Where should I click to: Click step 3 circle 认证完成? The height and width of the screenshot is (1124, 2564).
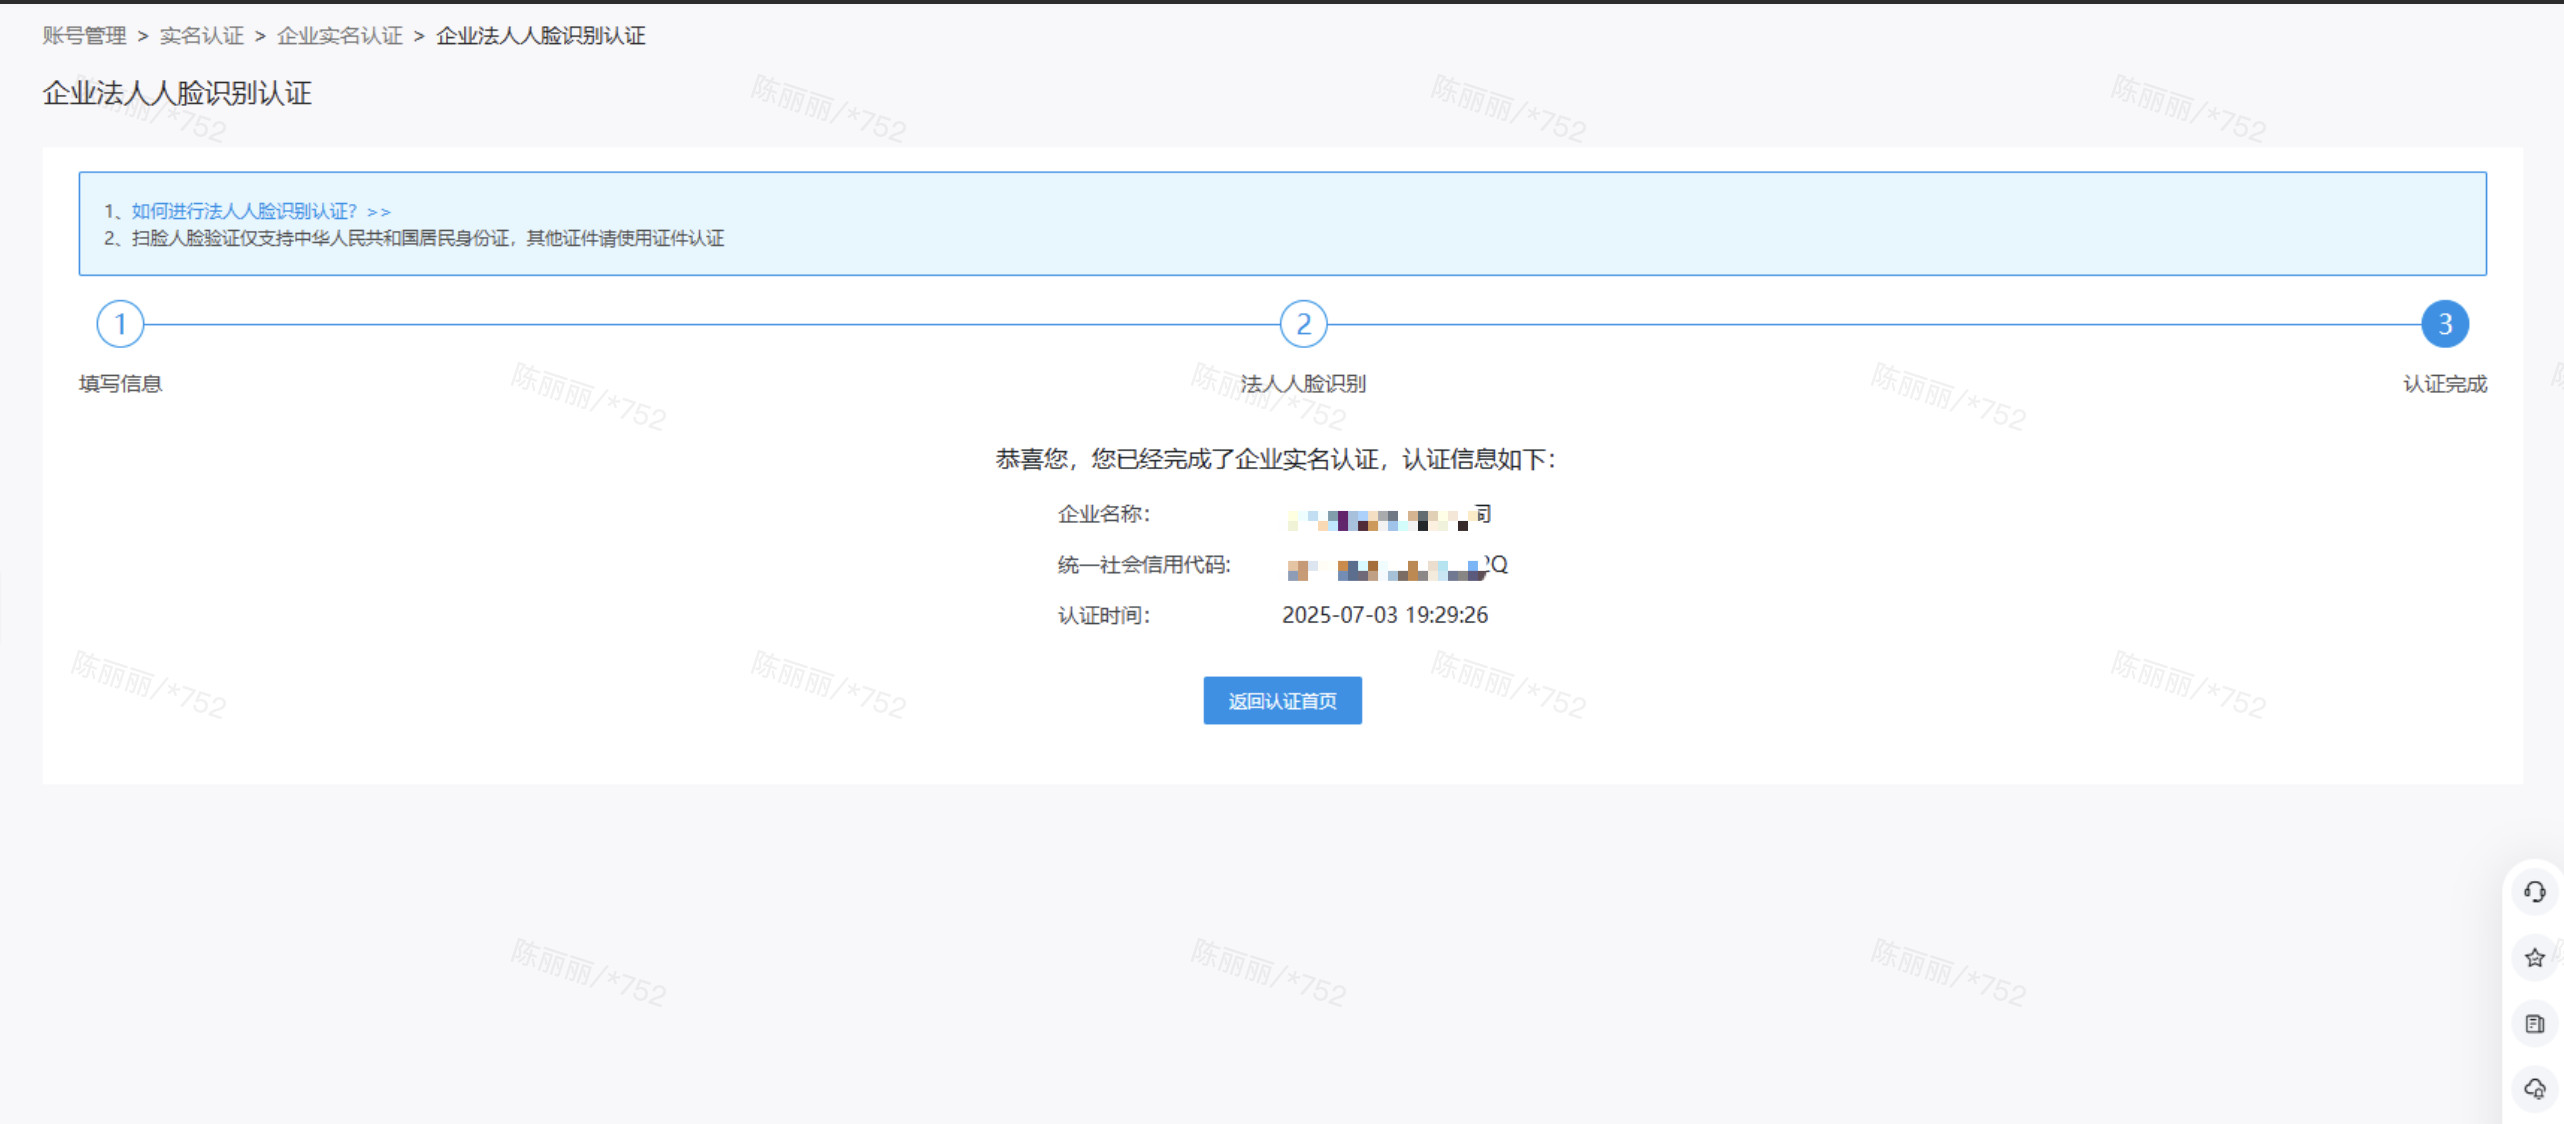click(2444, 324)
